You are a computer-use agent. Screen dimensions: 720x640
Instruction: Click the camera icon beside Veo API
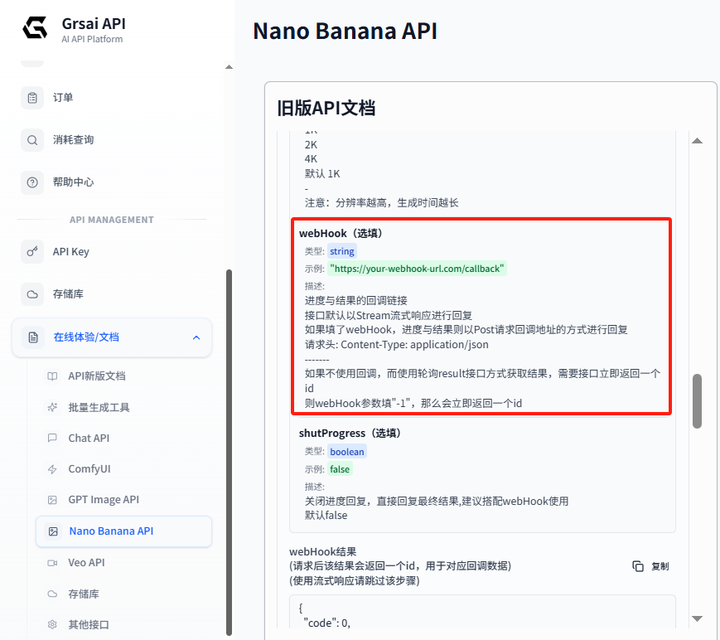pyautogui.click(x=52, y=563)
